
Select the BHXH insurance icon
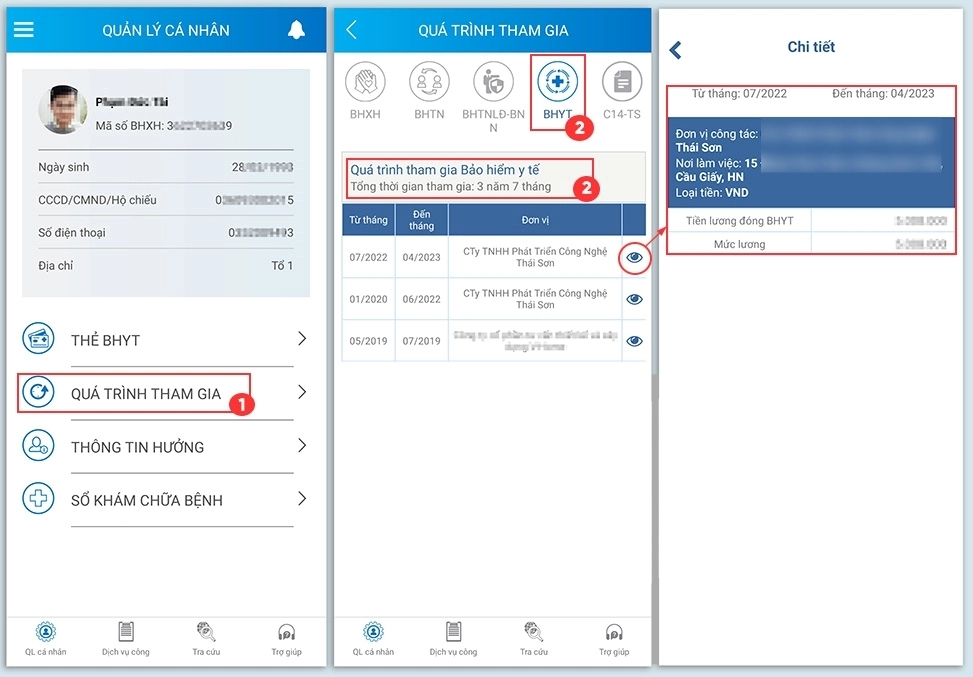tap(365, 82)
